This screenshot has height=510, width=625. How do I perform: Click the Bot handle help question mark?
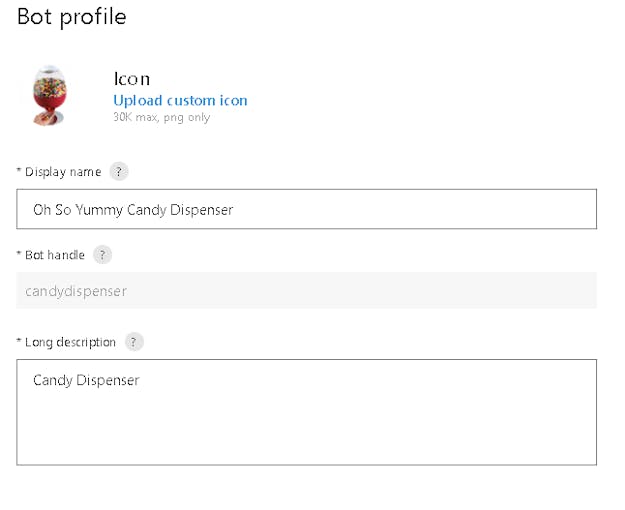pyautogui.click(x=102, y=255)
